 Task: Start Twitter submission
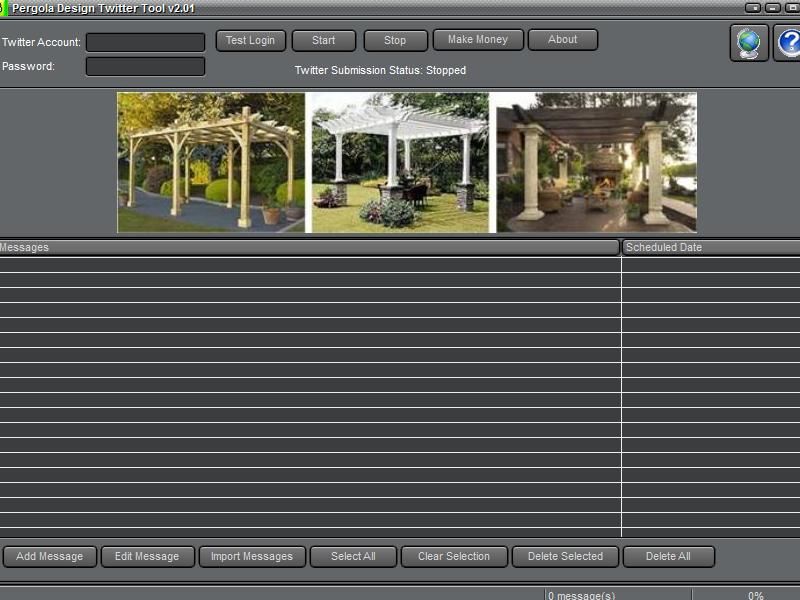323,40
